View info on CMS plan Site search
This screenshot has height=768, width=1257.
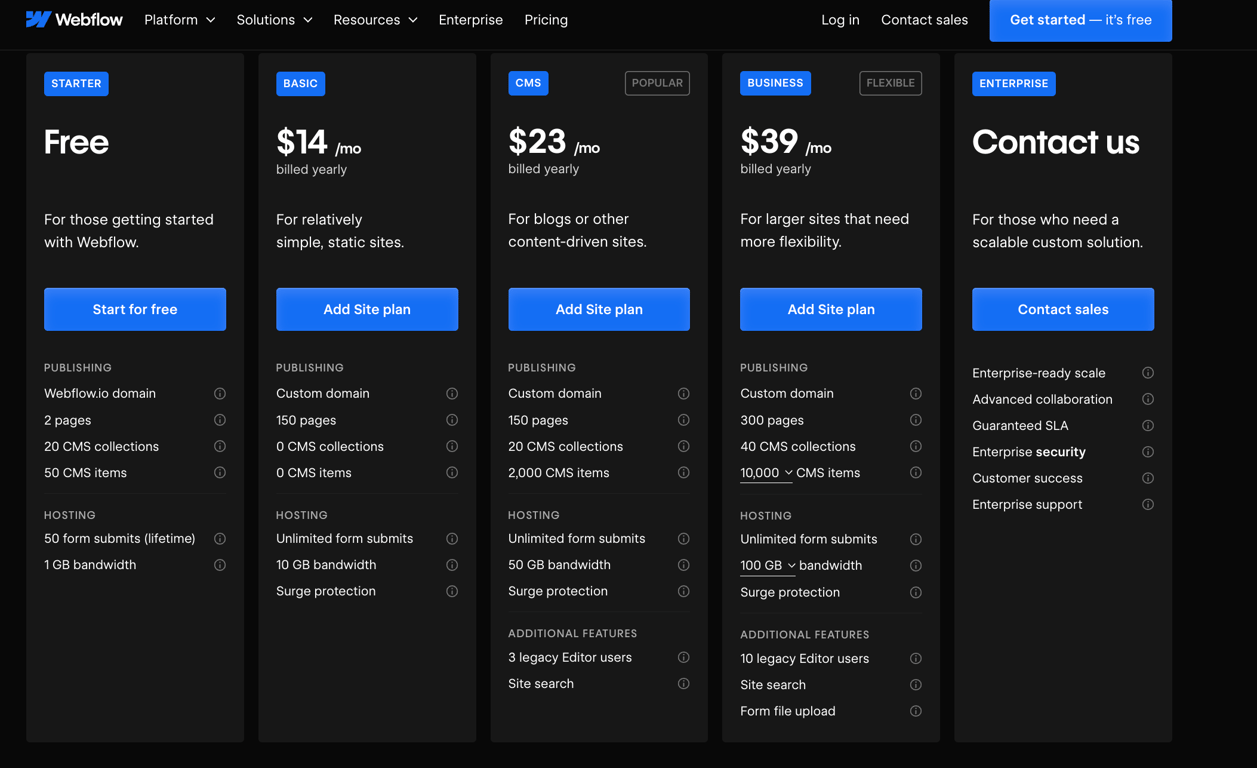[684, 684]
